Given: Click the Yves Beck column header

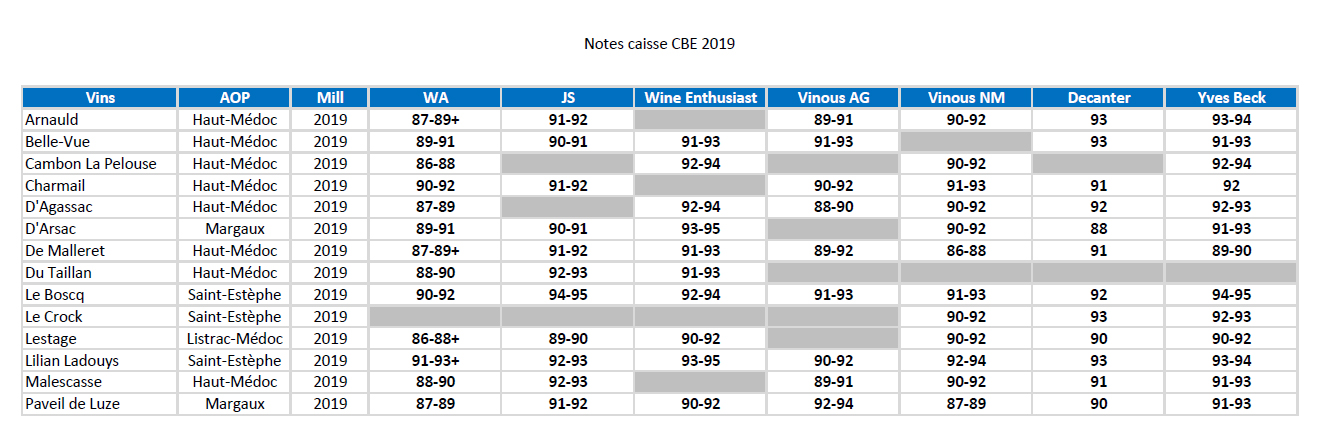Looking at the screenshot, I should pos(1231,98).
